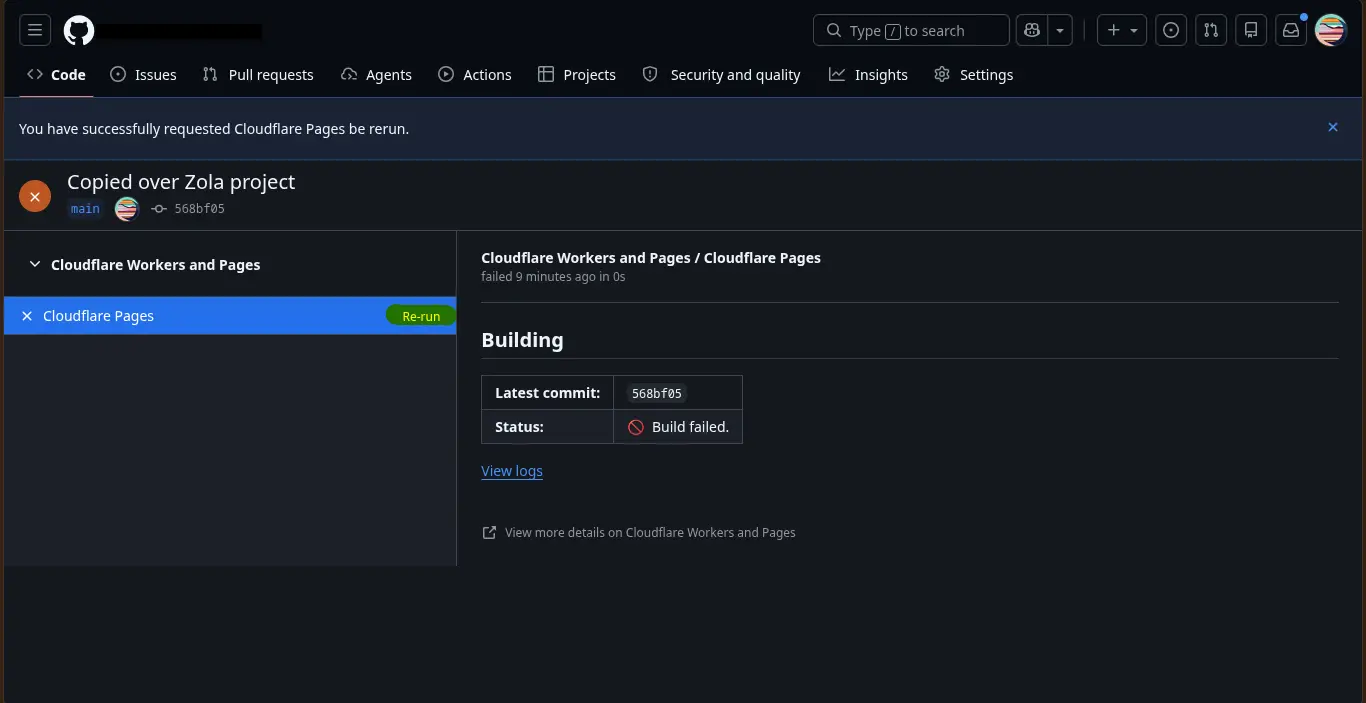View your pull requests header icon
Viewport: 1366px width, 703px height.
[1211, 31]
